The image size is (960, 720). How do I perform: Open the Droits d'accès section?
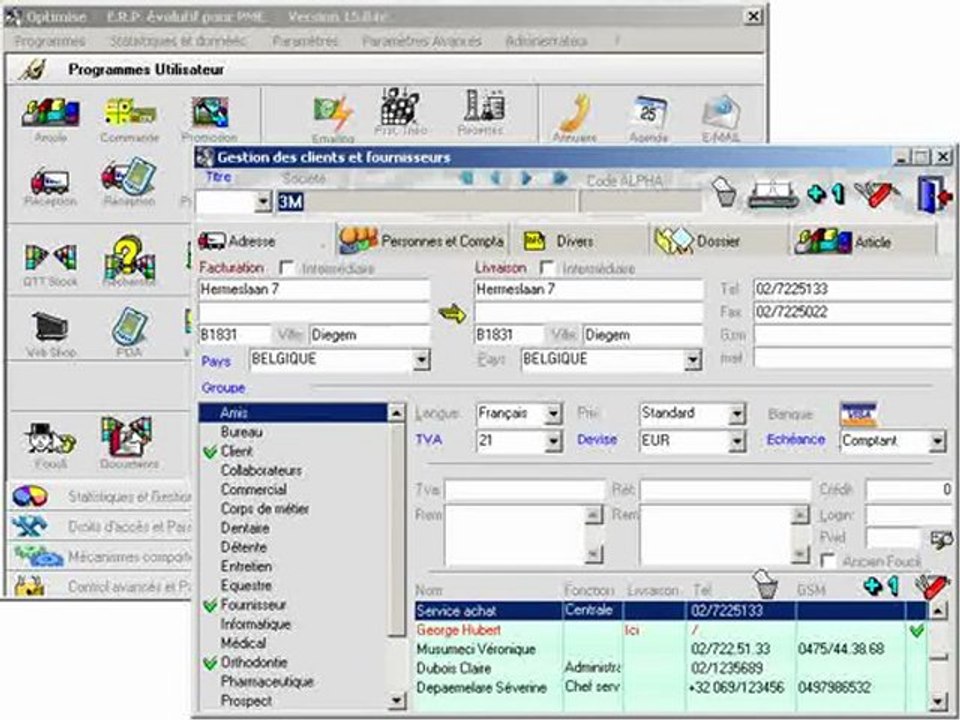101,527
